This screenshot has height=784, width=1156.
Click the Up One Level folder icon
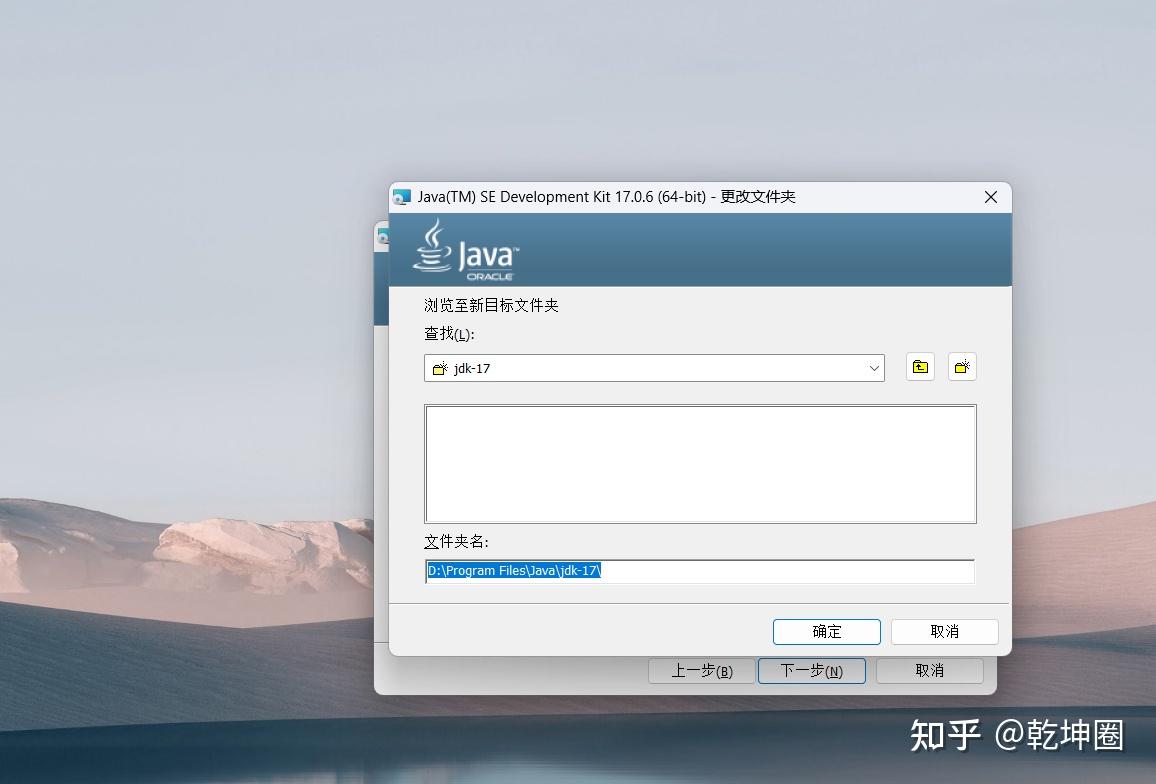coord(919,367)
